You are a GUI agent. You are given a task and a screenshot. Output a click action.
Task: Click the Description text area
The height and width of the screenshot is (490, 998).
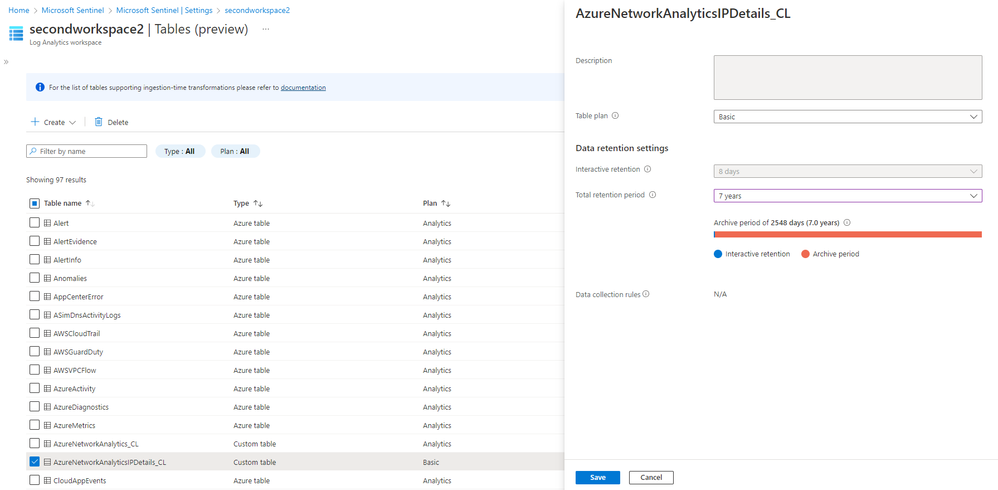[848, 77]
